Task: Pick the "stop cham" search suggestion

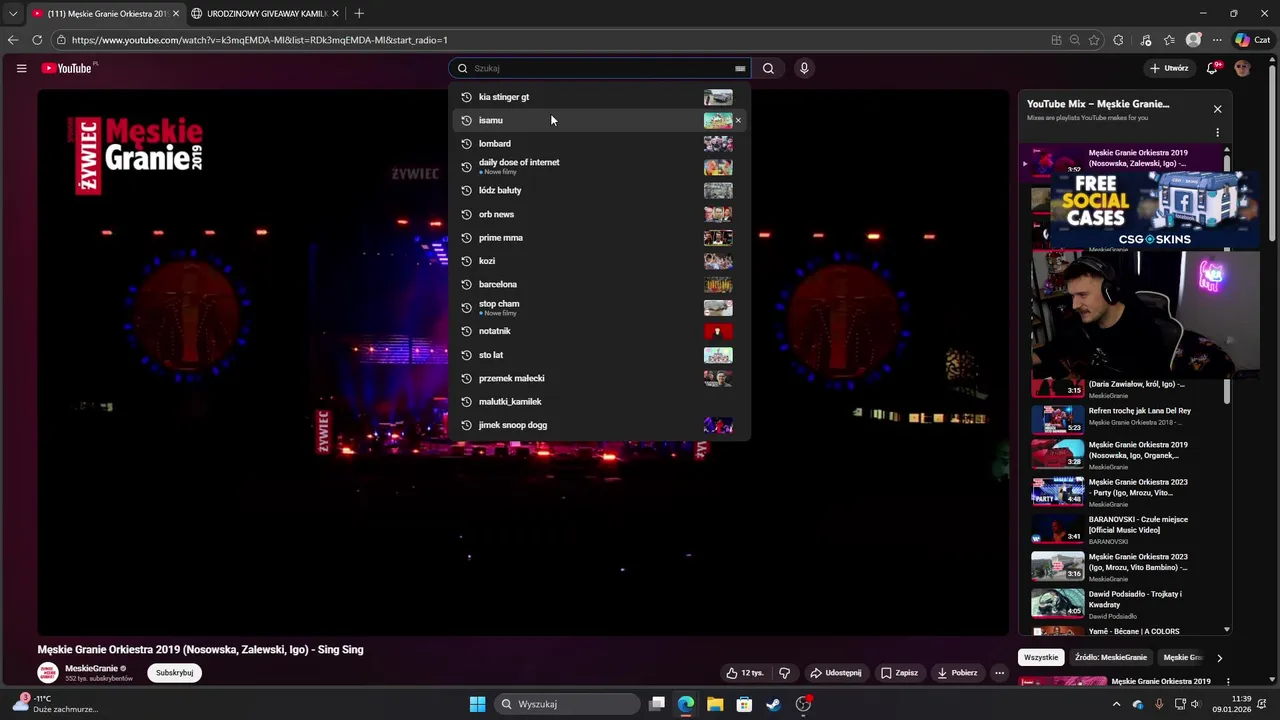Action: click(x=600, y=307)
